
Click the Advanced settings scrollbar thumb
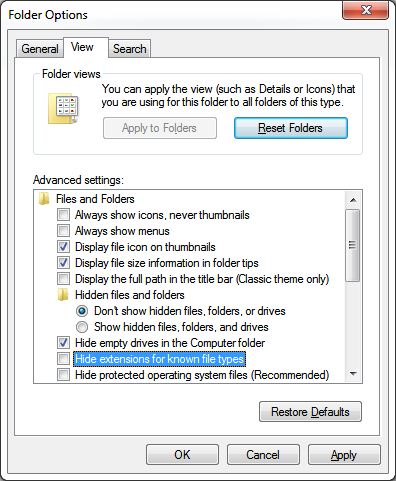353,245
